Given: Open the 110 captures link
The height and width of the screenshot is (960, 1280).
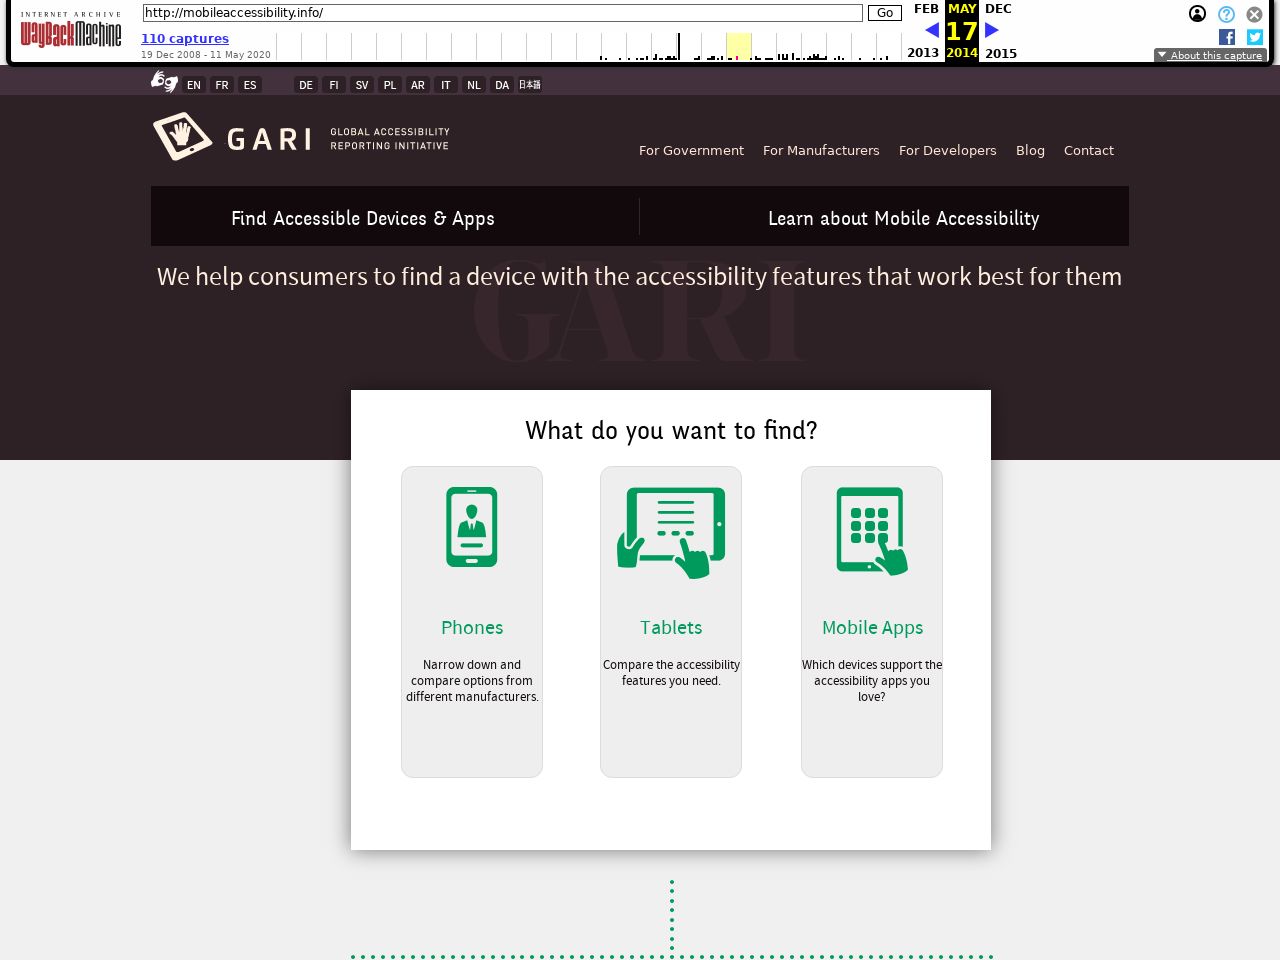Looking at the screenshot, I should click(x=185, y=39).
